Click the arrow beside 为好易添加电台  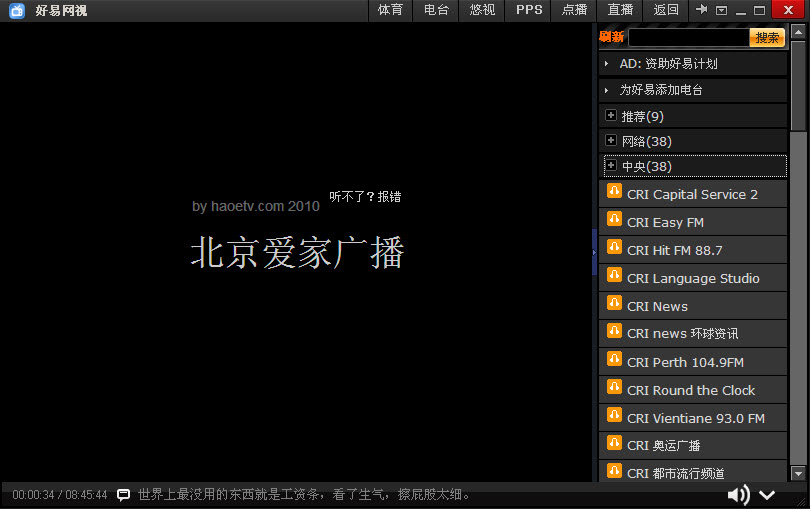point(606,90)
